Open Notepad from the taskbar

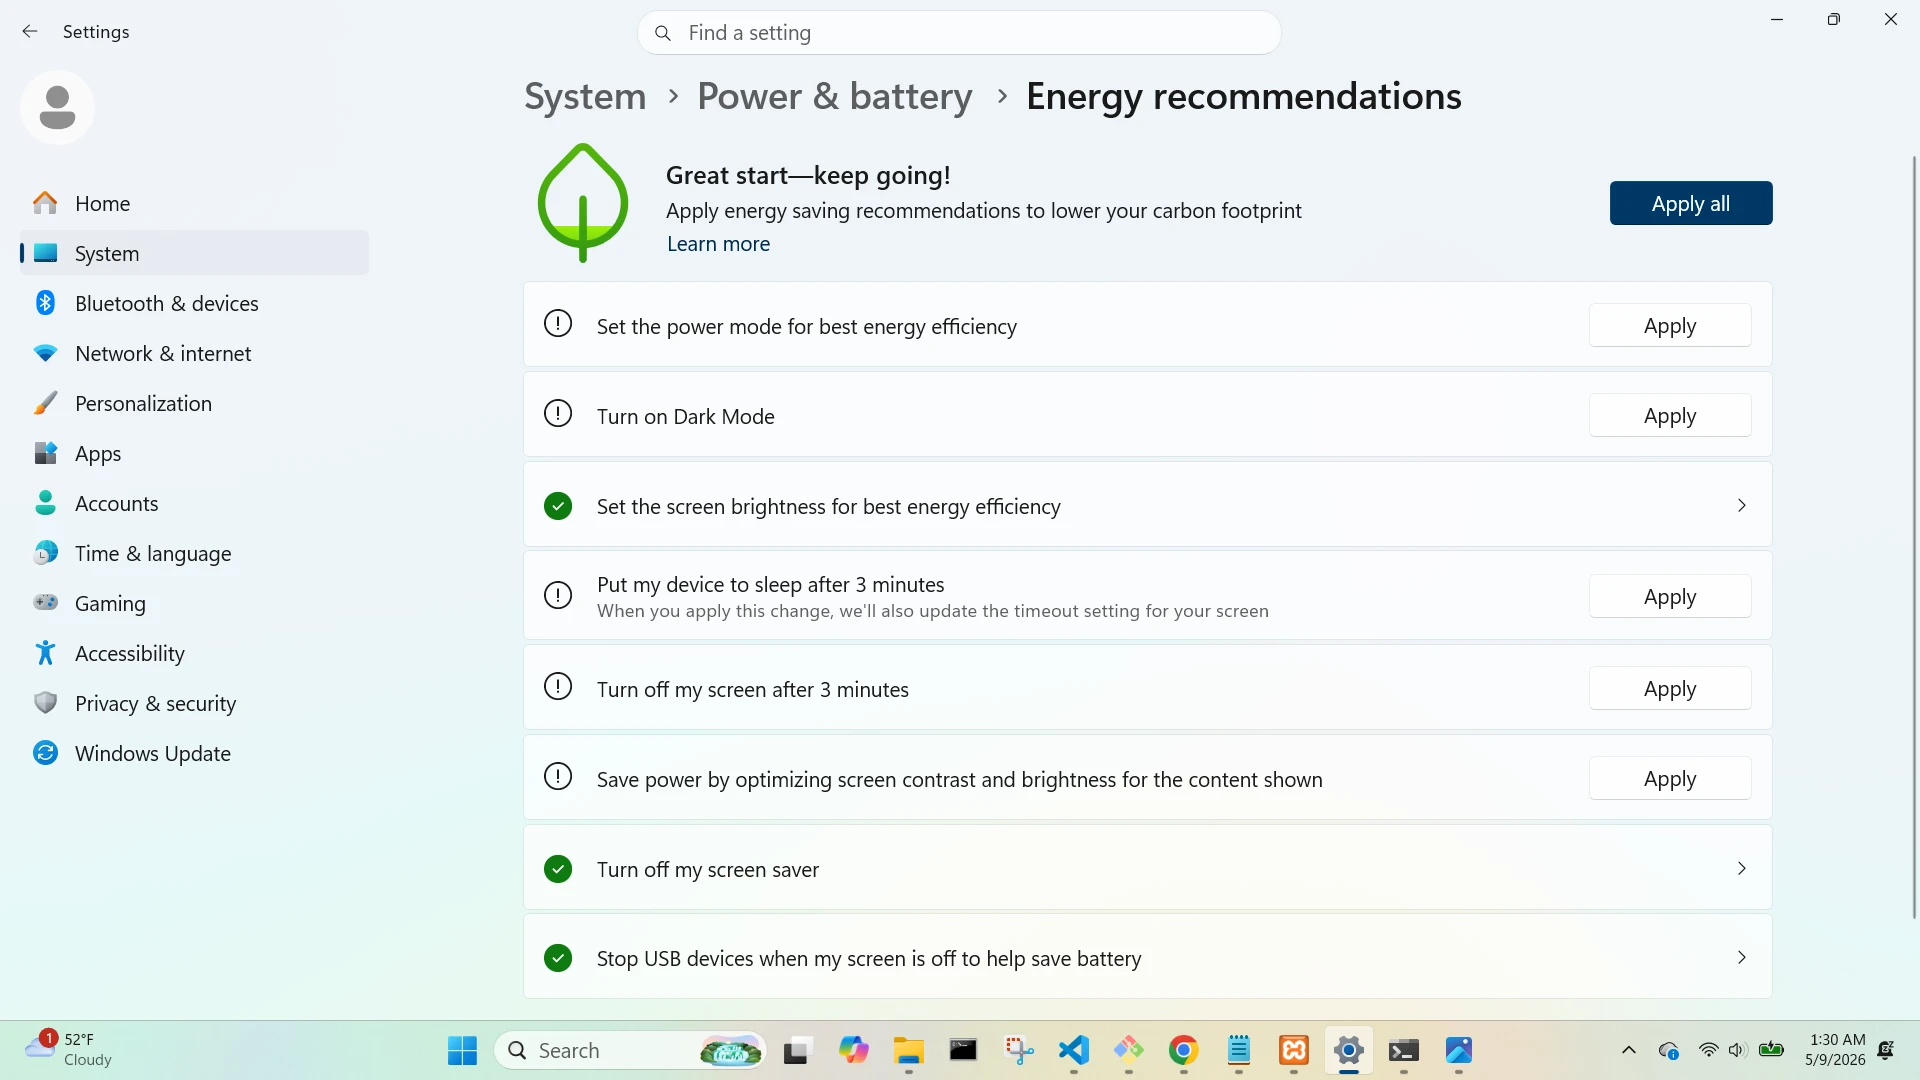1239,1051
